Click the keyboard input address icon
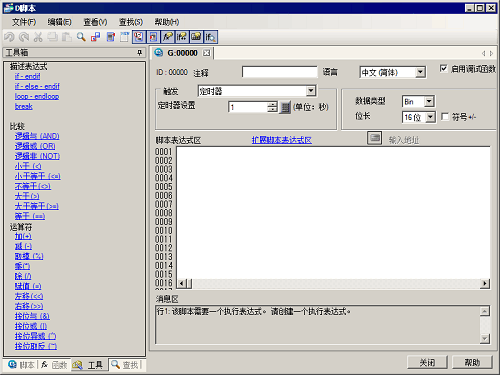The width and height of the screenshot is (500, 375). tap(374, 138)
